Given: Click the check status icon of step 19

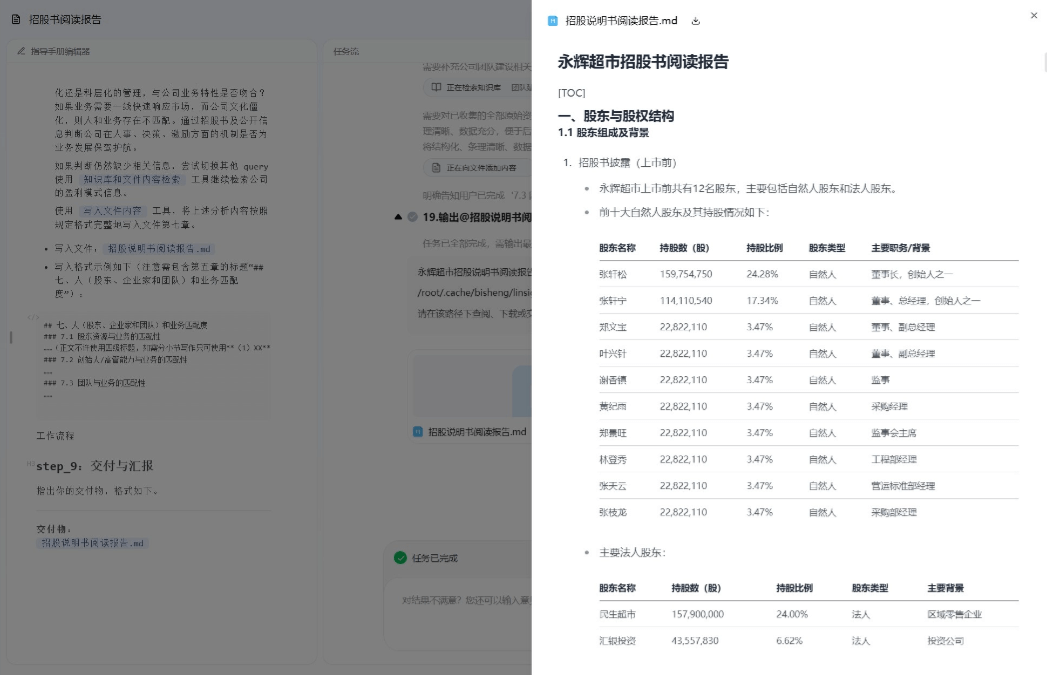Looking at the screenshot, I should [x=412, y=217].
